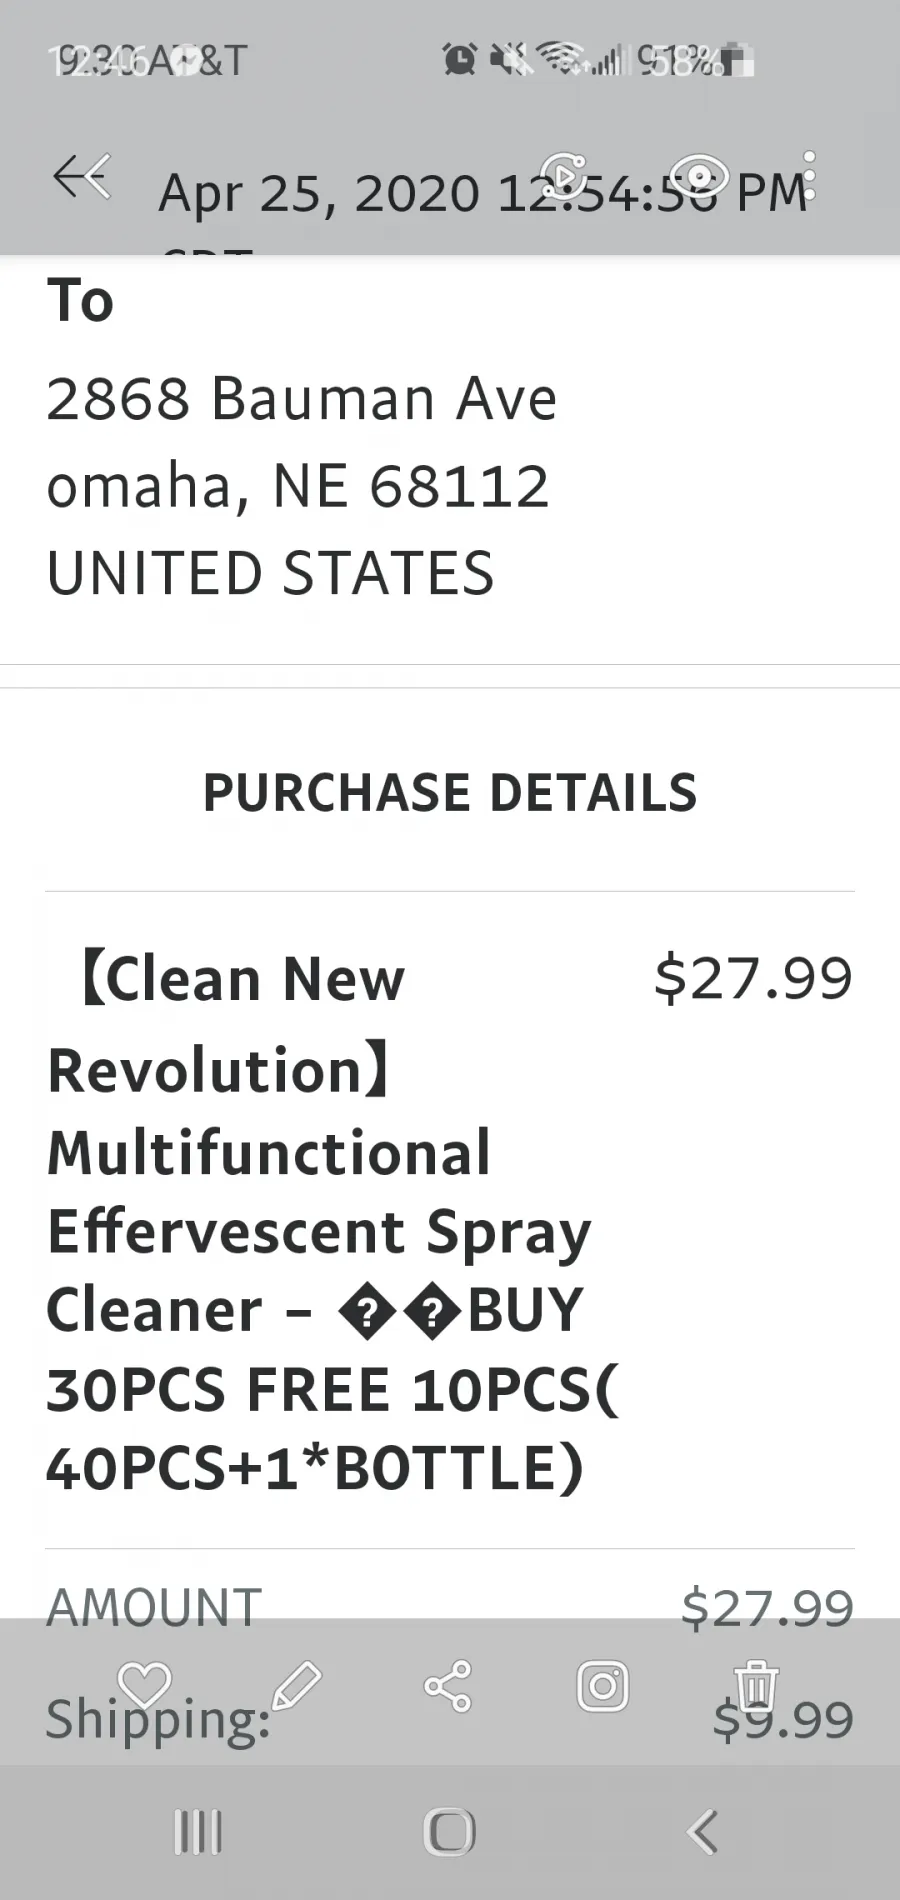Screen dimensions: 900x1900
Task: Tap the system back chevron
Action: pos(703,1832)
